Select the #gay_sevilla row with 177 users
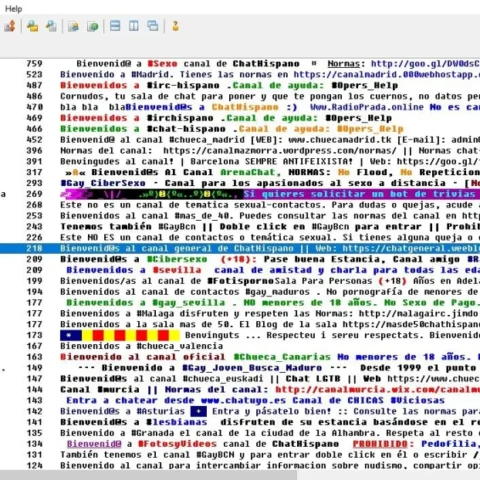480x480 pixels. tap(240, 303)
